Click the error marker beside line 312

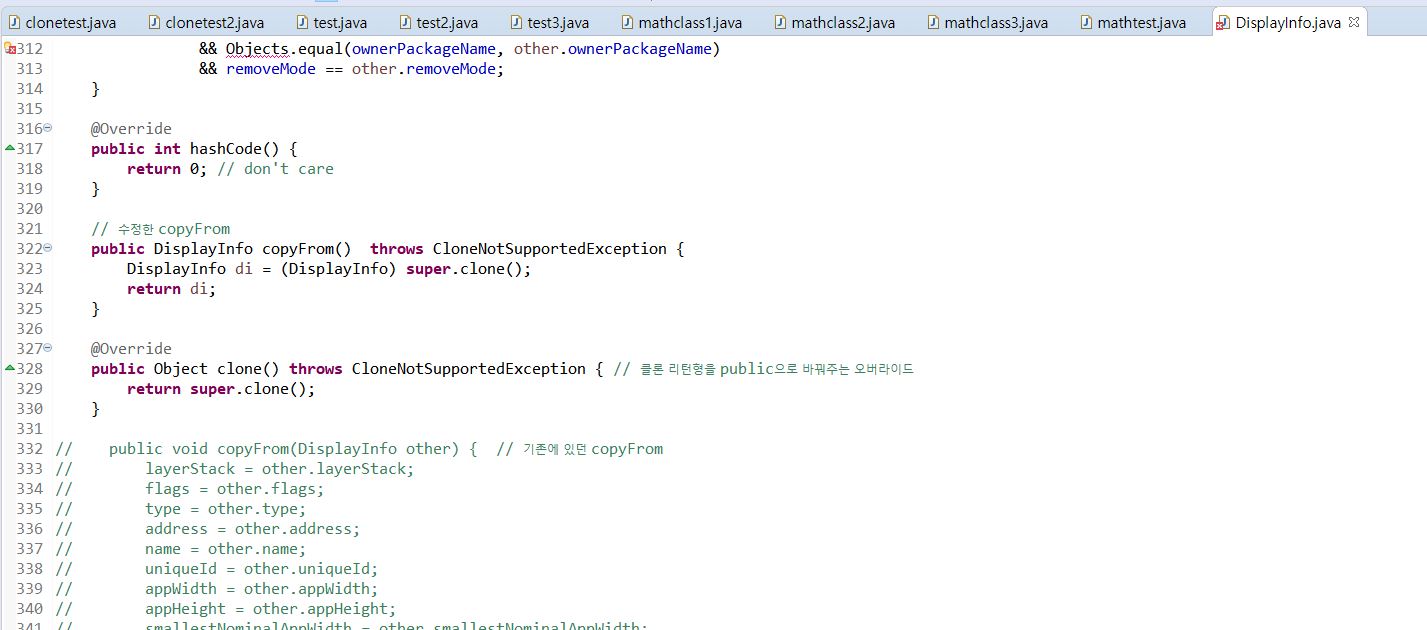click(x=10, y=48)
